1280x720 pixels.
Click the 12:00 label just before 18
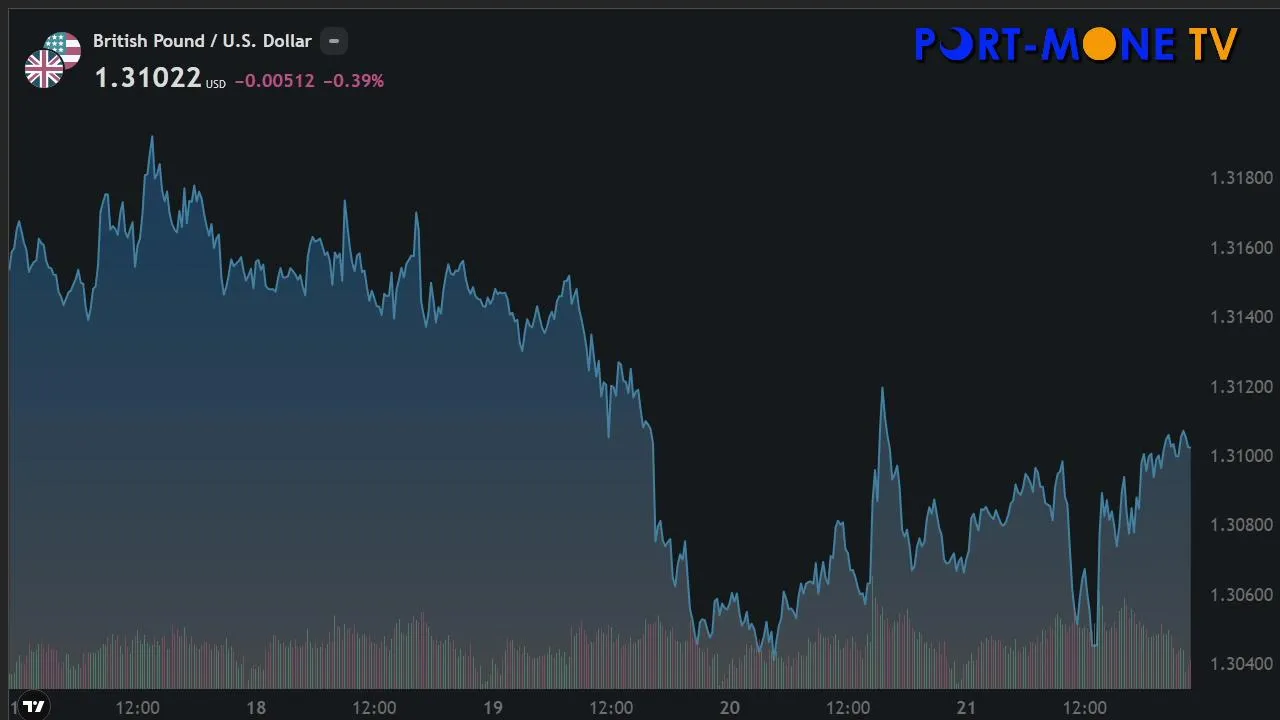pyautogui.click(x=137, y=708)
